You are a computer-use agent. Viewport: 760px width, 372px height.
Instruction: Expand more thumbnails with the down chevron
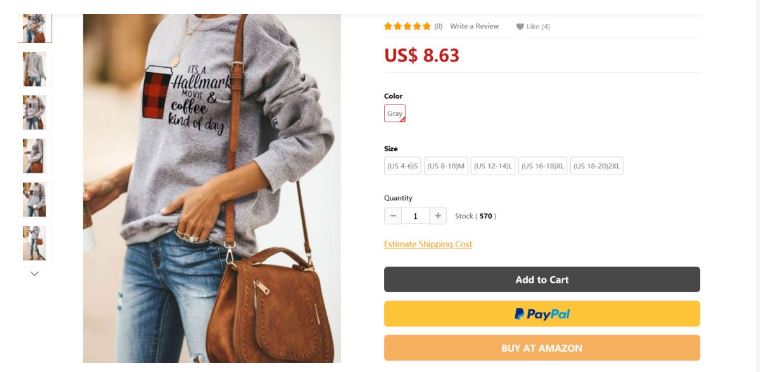pyautogui.click(x=34, y=274)
